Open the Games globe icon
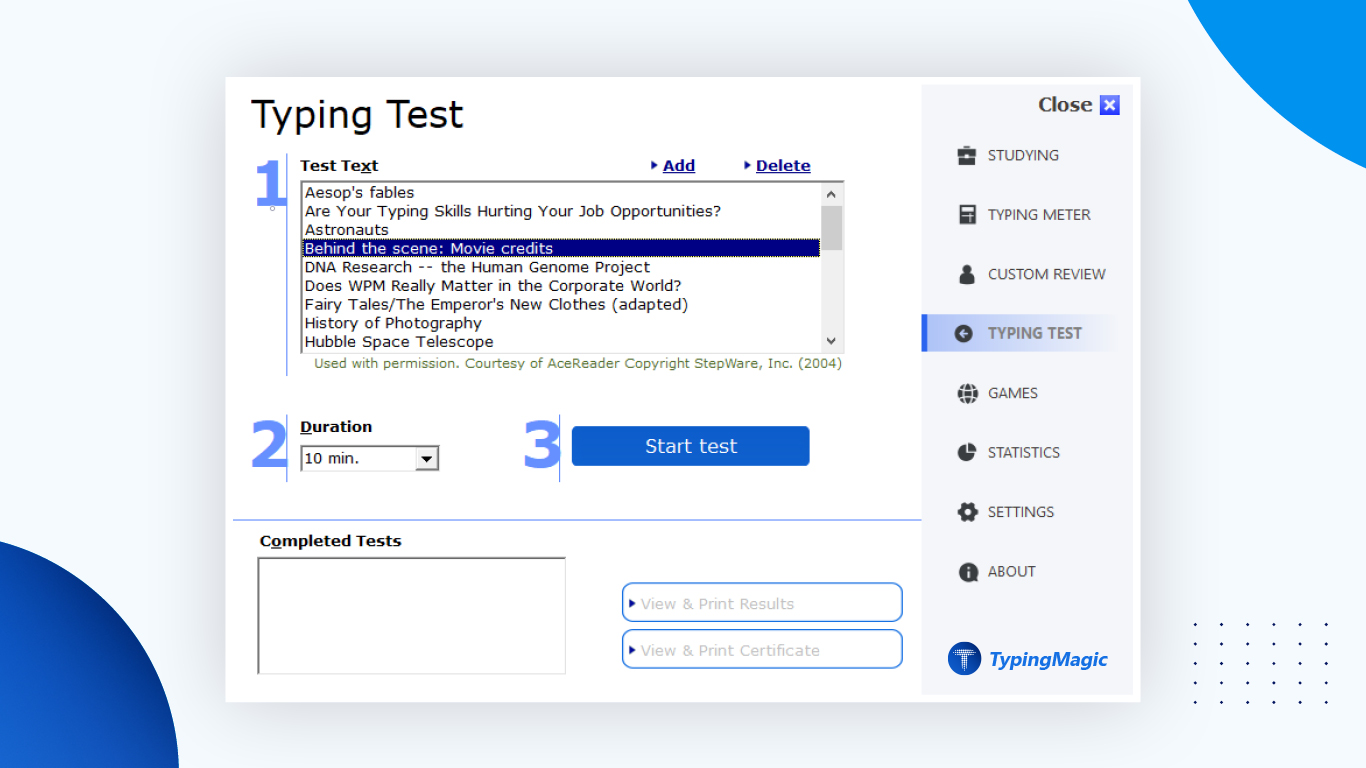The height and width of the screenshot is (768, 1366). tap(967, 393)
